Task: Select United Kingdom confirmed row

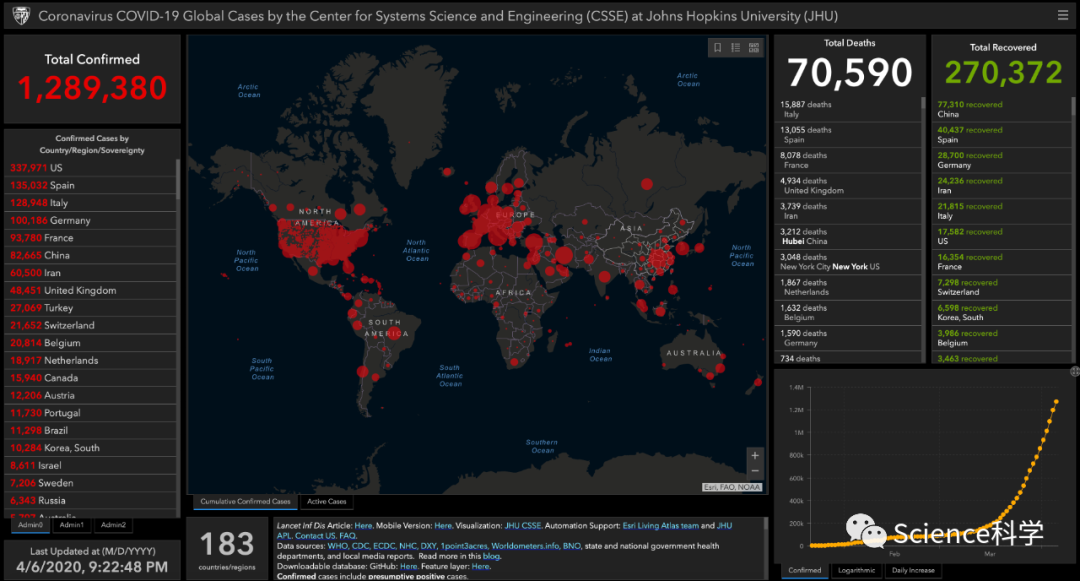Action: pos(91,290)
